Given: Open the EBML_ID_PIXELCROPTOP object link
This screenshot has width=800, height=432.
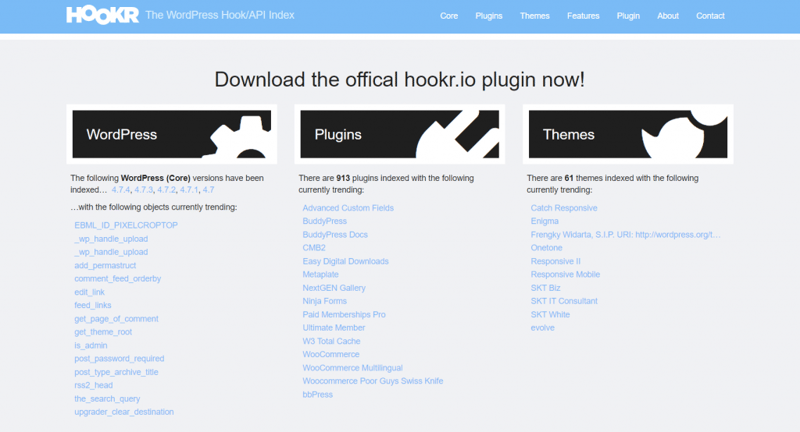Looking at the screenshot, I should coord(126,225).
